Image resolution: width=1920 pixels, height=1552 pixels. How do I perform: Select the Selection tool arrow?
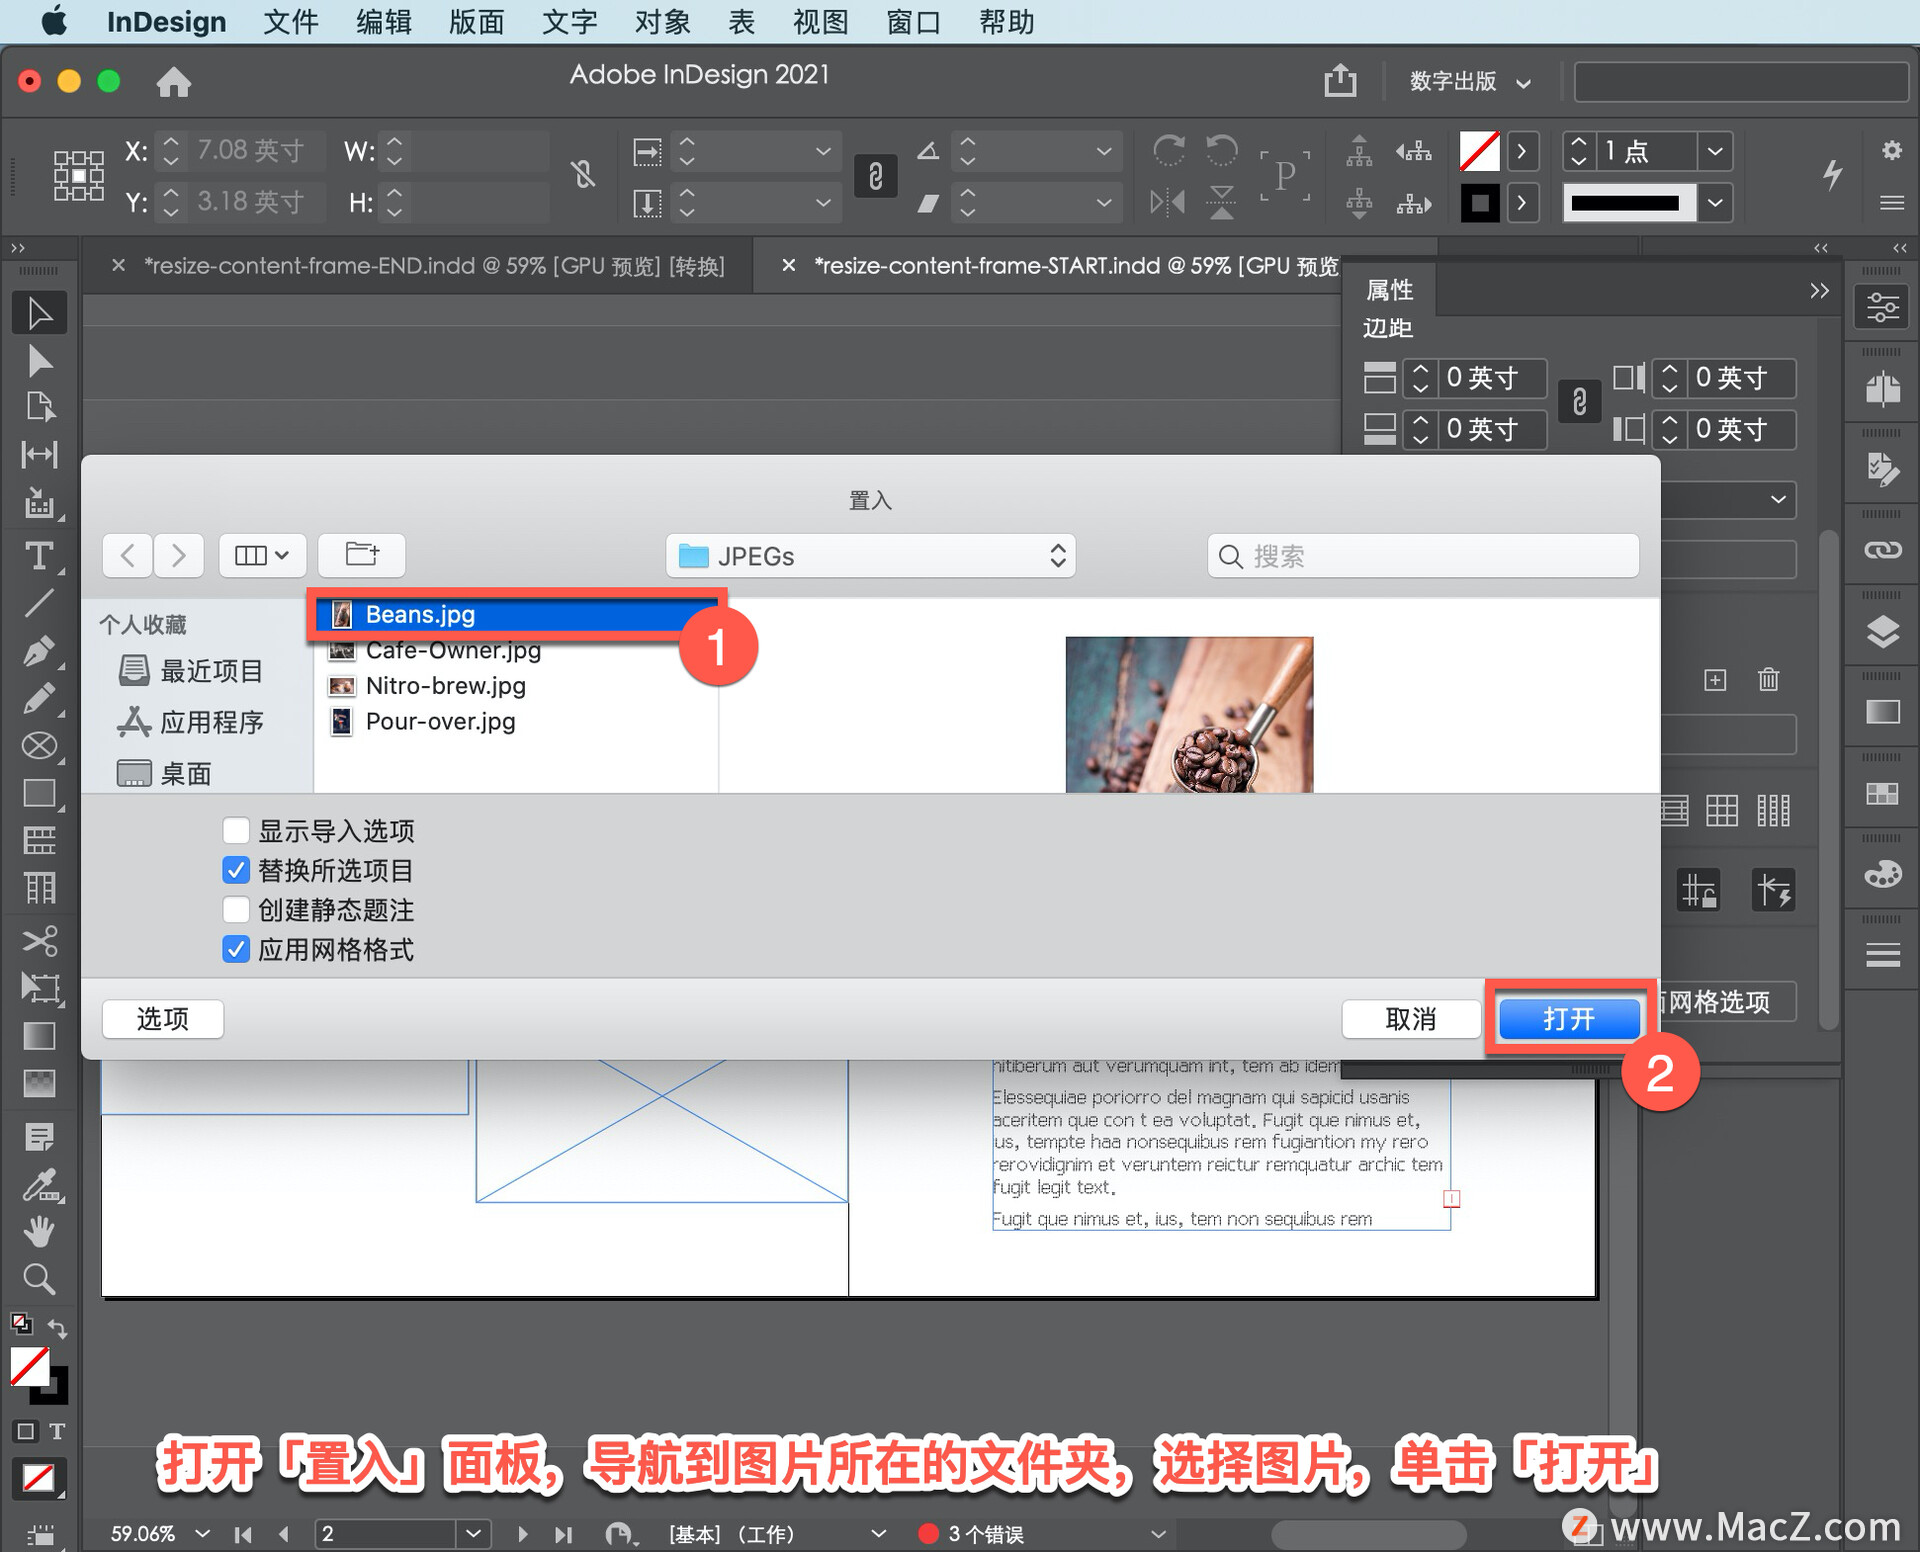(x=39, y=313)
